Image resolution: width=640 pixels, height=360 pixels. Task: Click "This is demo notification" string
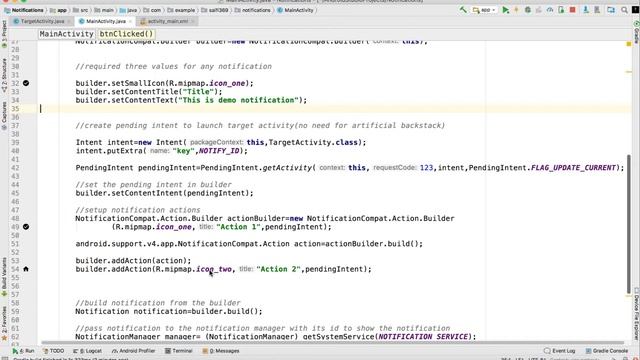[239, 100]
